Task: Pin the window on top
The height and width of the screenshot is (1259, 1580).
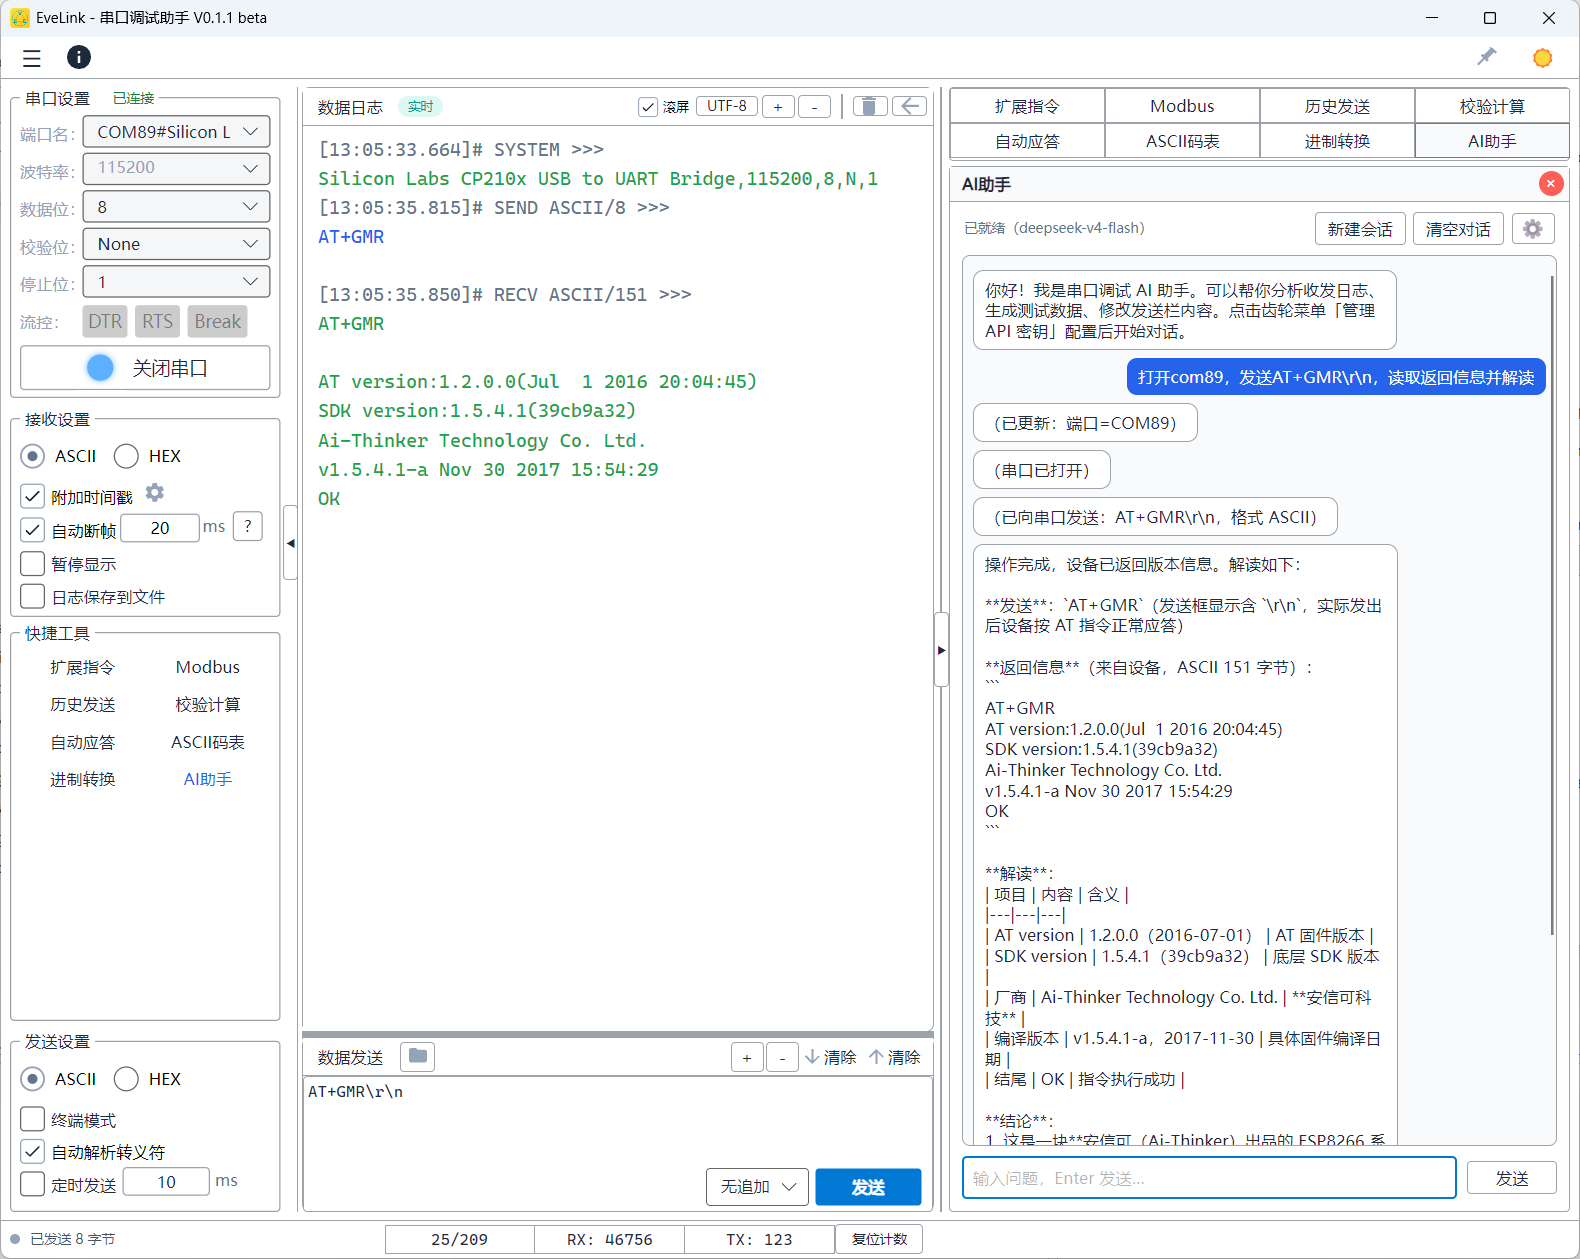Action: pos(1487,57)
